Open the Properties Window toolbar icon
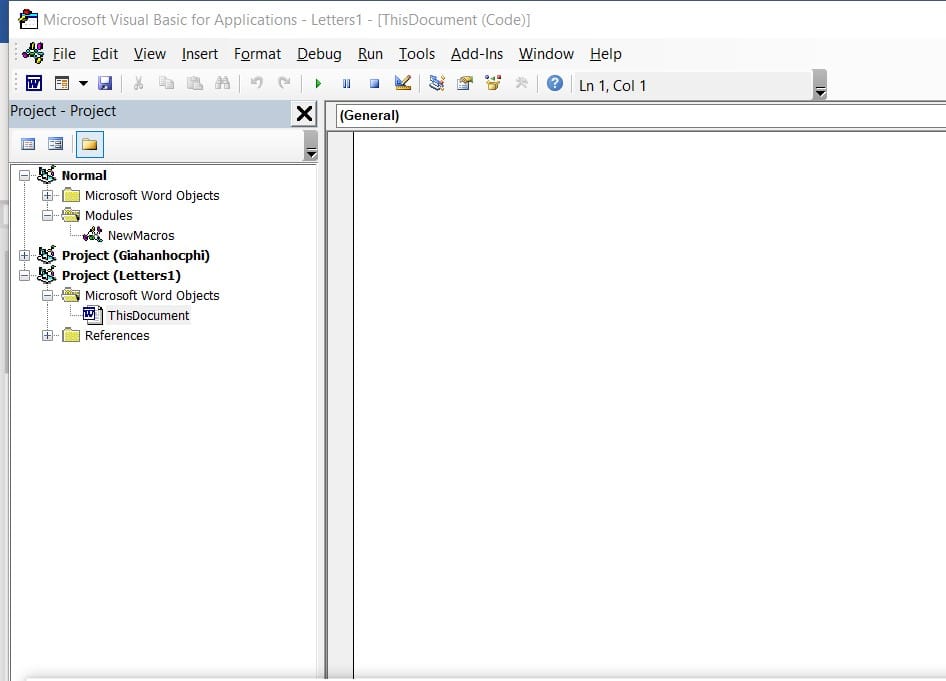The width and height of the screenshot is (946, 681). (465, 83)
